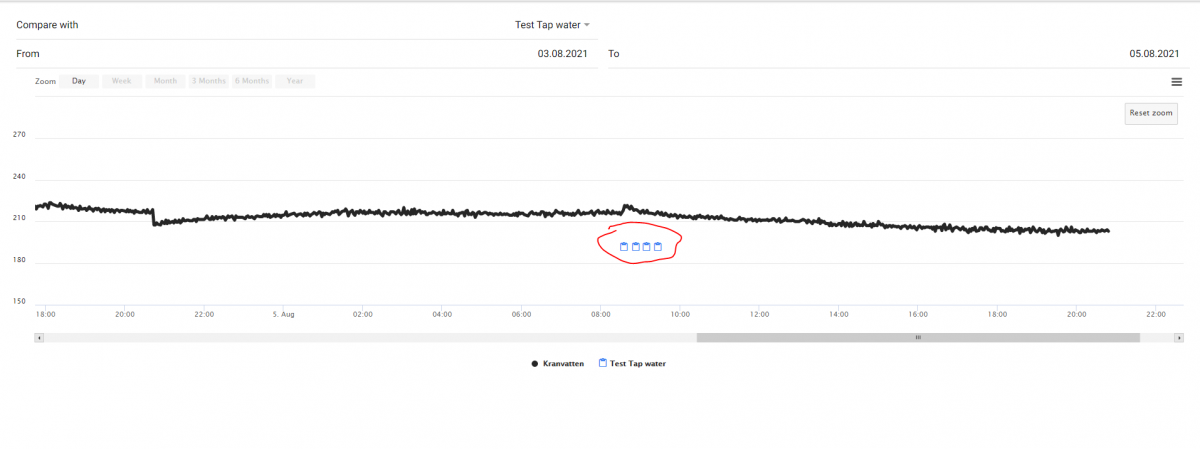This screenshot has width=1200, height=449.
Task: Click the 'Compare with' label
Action: click(47, 24)
